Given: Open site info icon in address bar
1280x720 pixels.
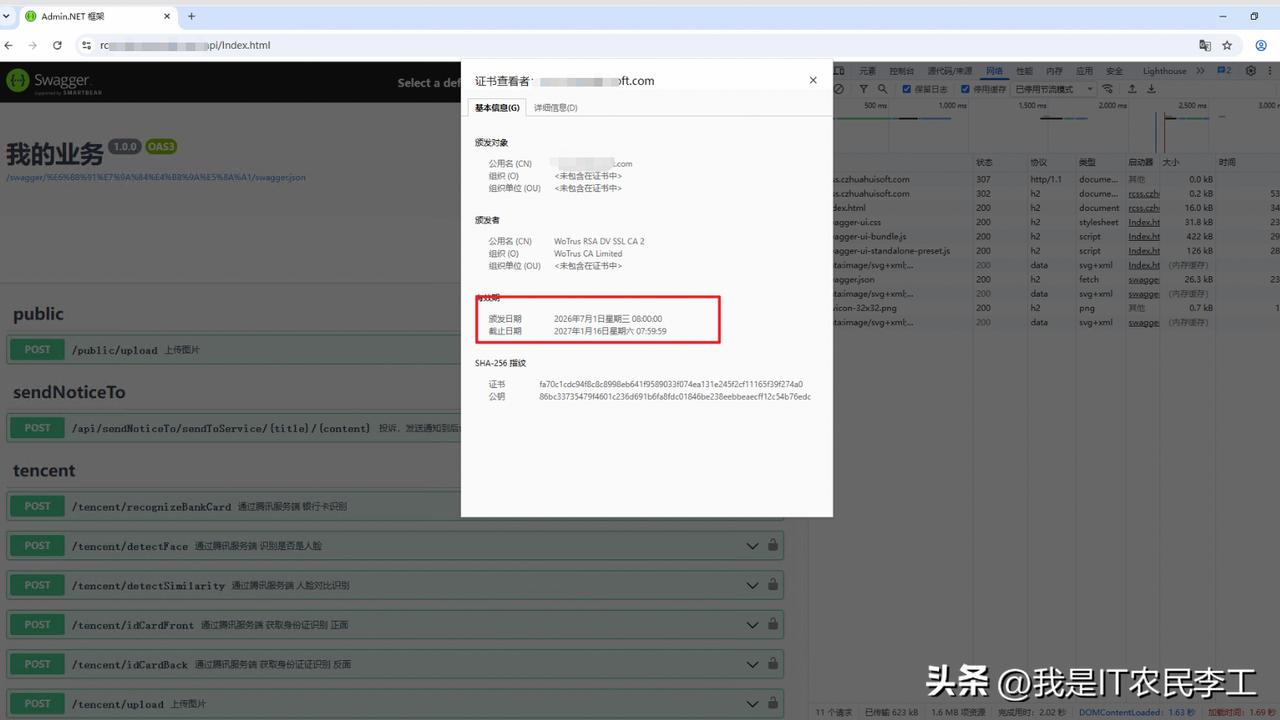Looking at the screenshot, I should click(86, 45).
